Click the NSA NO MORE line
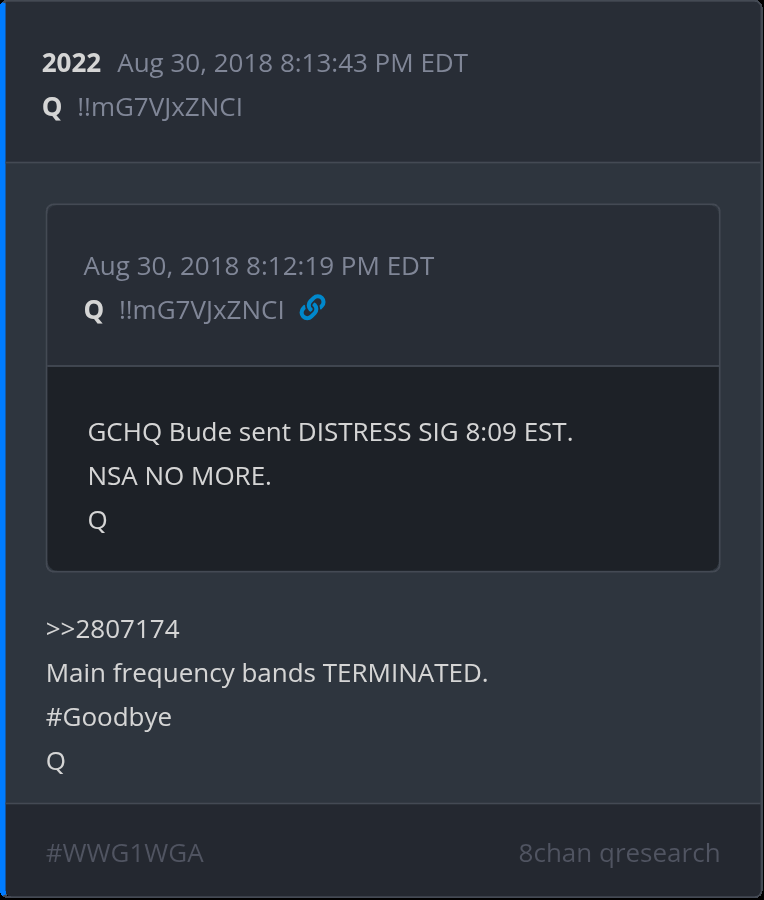Viewport: 764px width, 900px height. pos(180,477)
